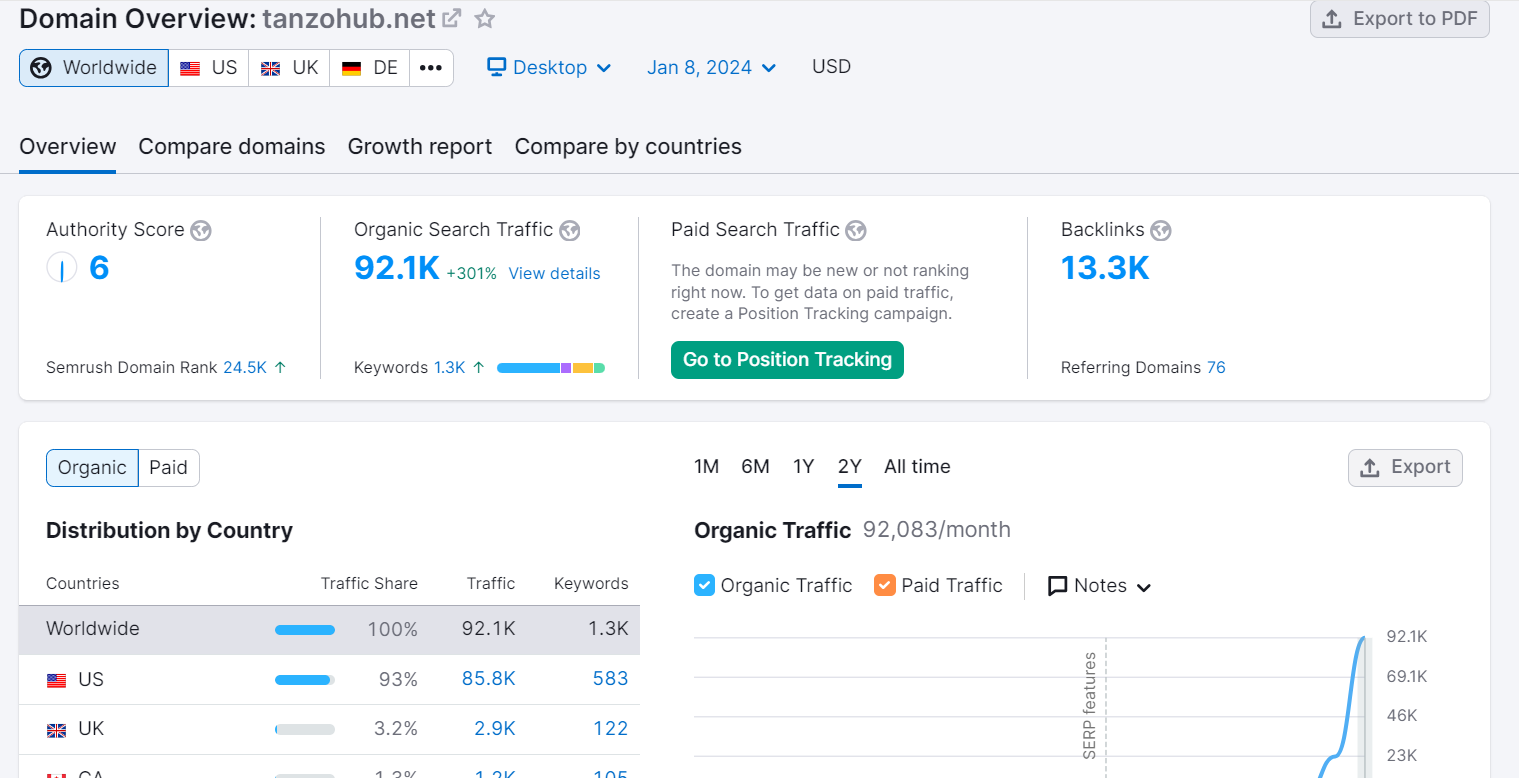Click Traffic Share column header
This screenshot has width=1519, height=778.
coord(369,584)
